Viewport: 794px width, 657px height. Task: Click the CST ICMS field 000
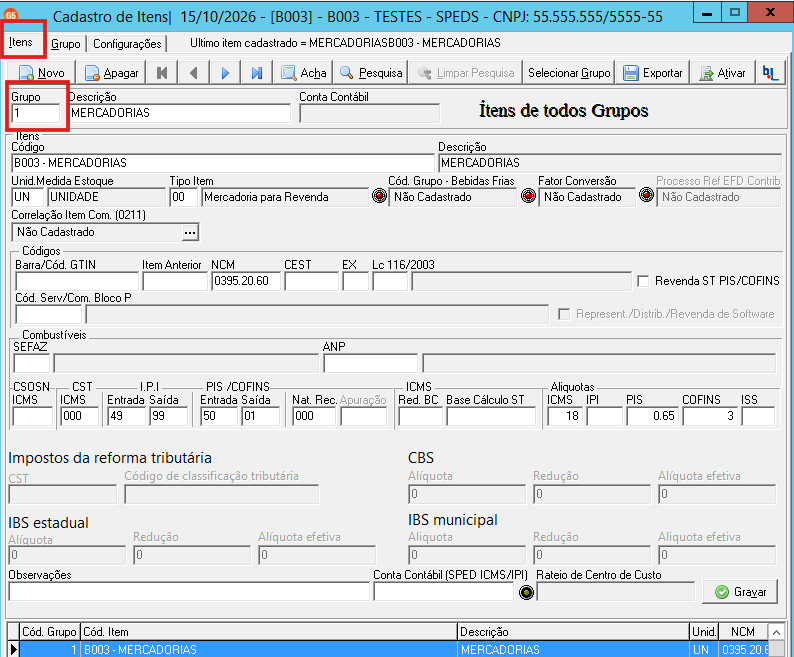click(80, 416)
